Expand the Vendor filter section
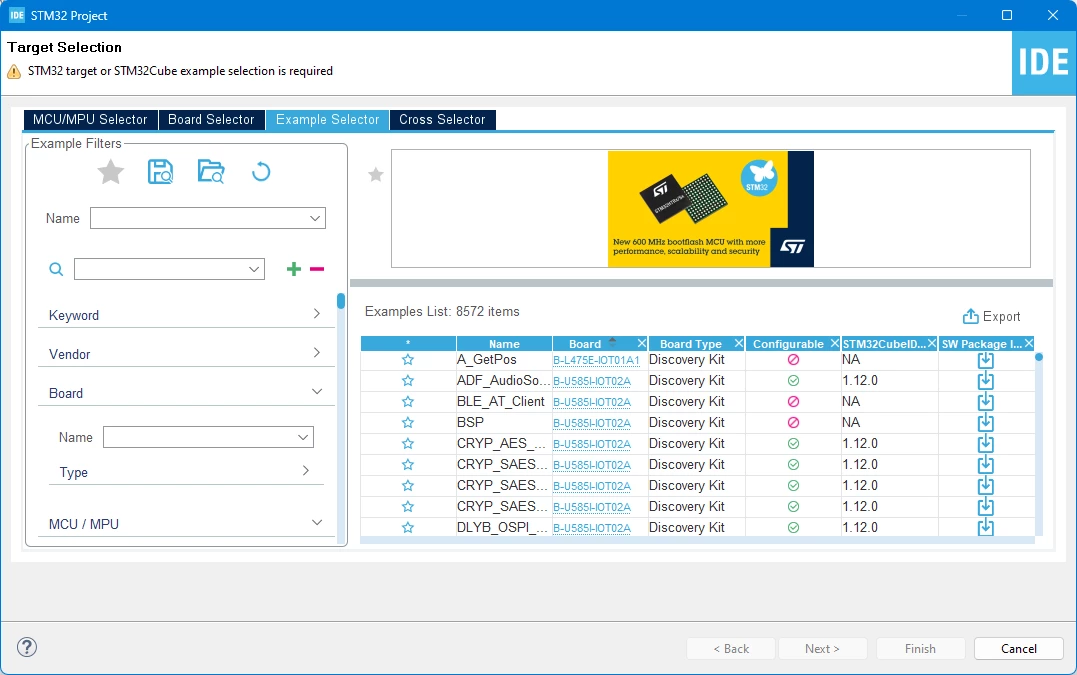The image size is (1077, 675). click(186, 354)
